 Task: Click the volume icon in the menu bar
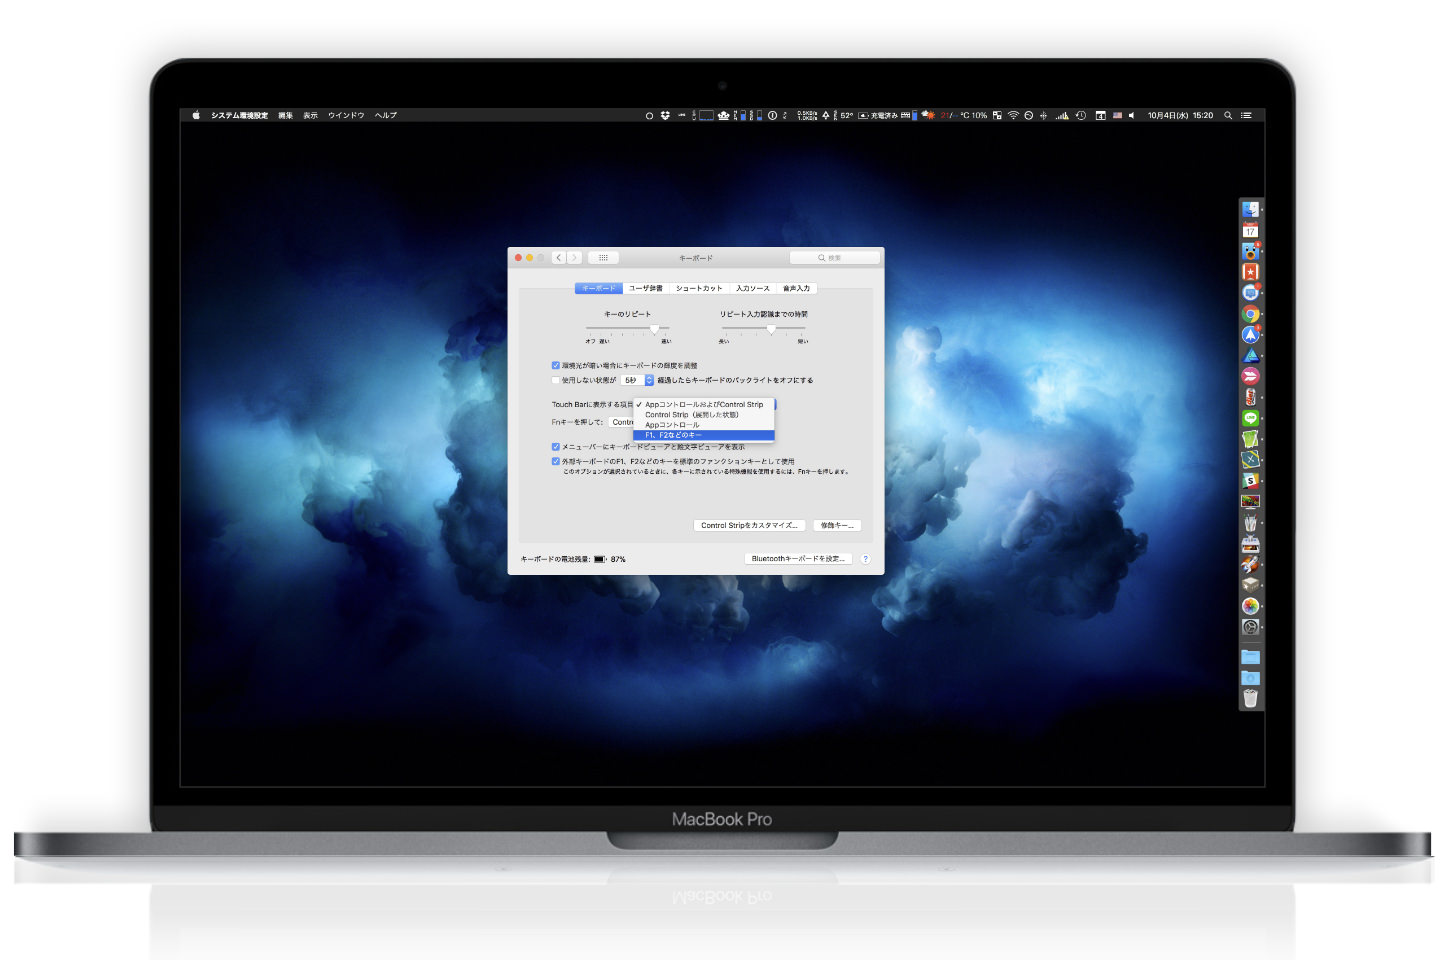click(1132, 115)
